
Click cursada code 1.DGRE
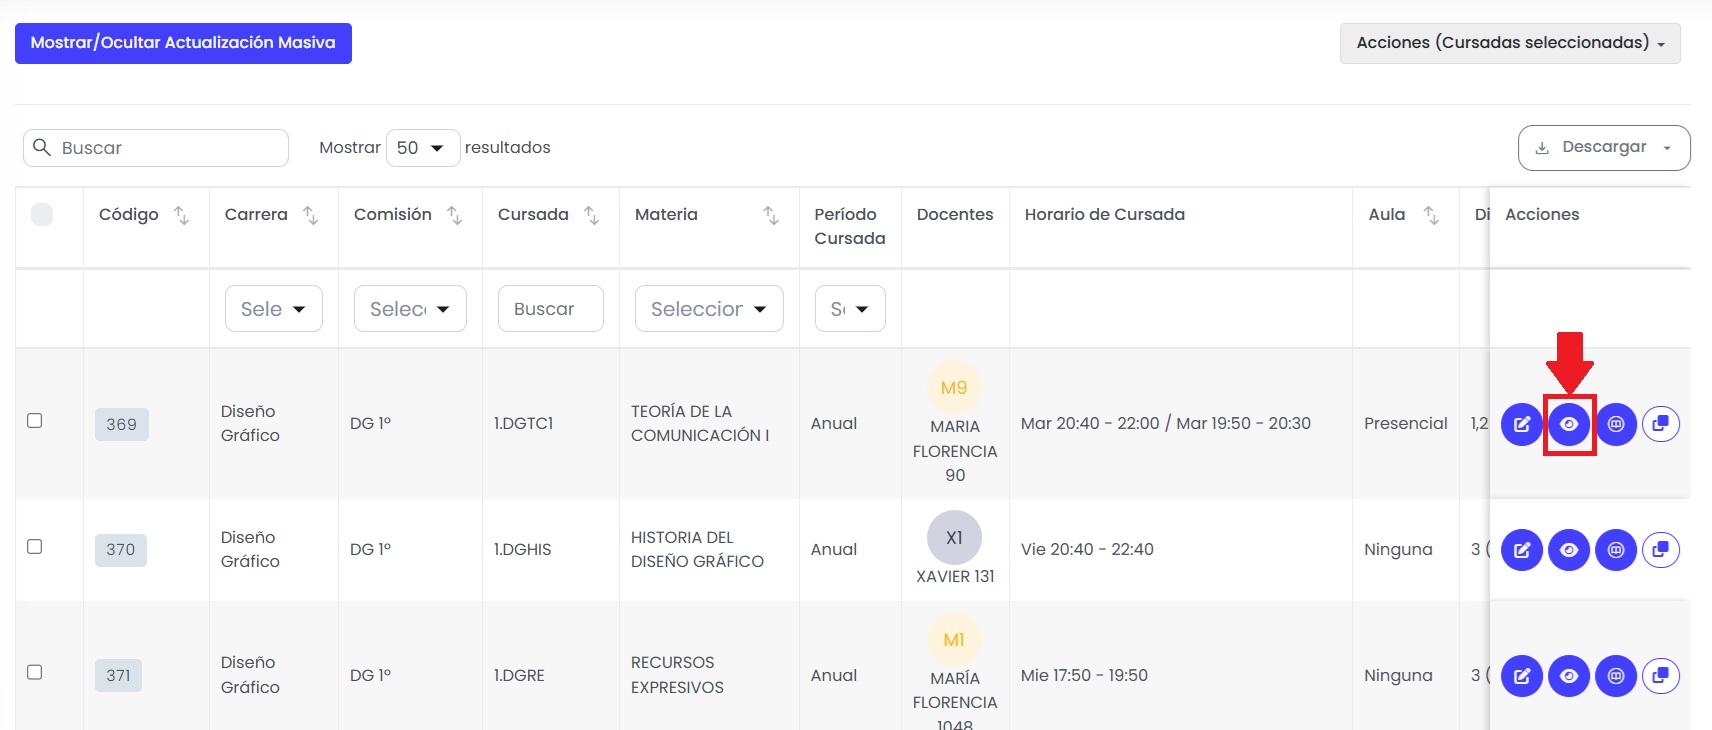(519, 676)
